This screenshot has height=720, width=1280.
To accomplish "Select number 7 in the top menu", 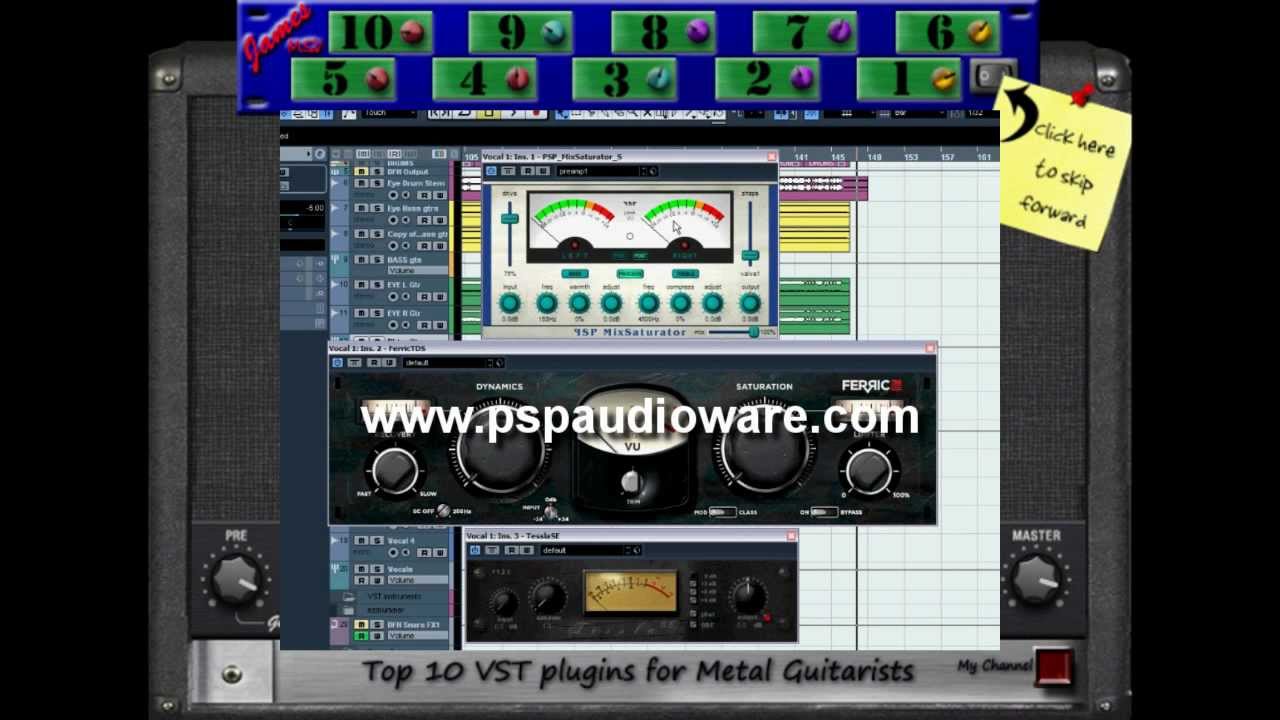I will [x=805, y=32].
